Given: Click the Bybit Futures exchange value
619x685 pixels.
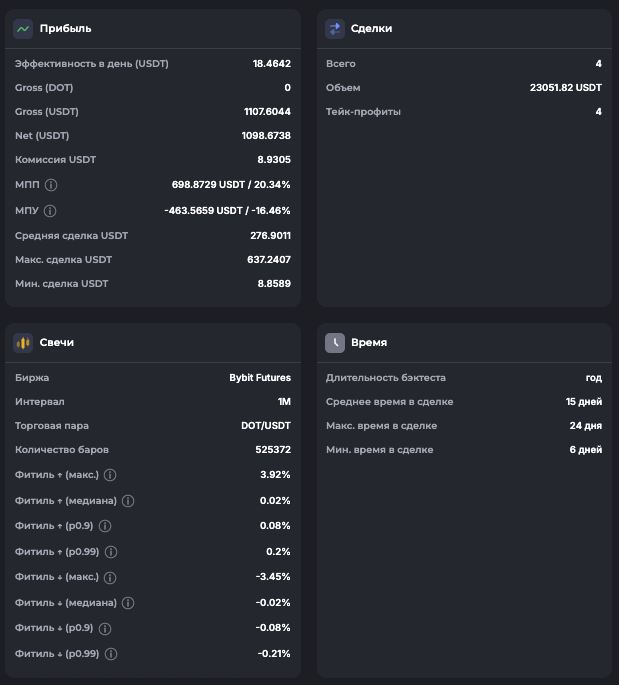Looking at the screenshot, I should coord(260,378).
